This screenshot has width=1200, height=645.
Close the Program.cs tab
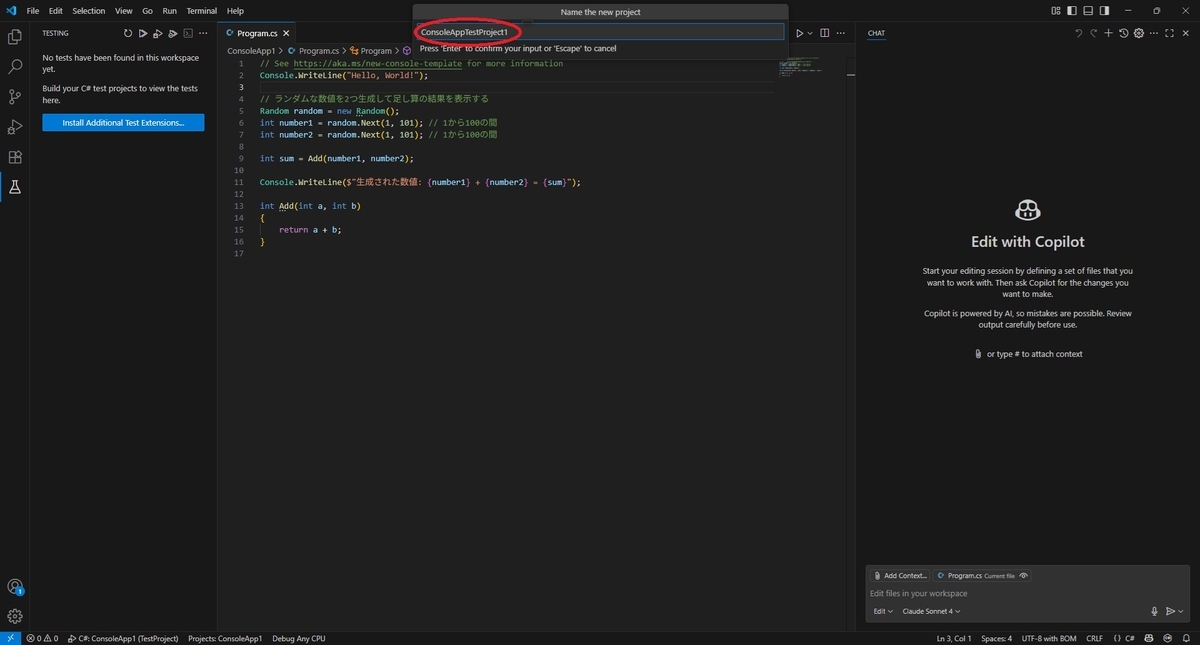[x=286, y=33]
